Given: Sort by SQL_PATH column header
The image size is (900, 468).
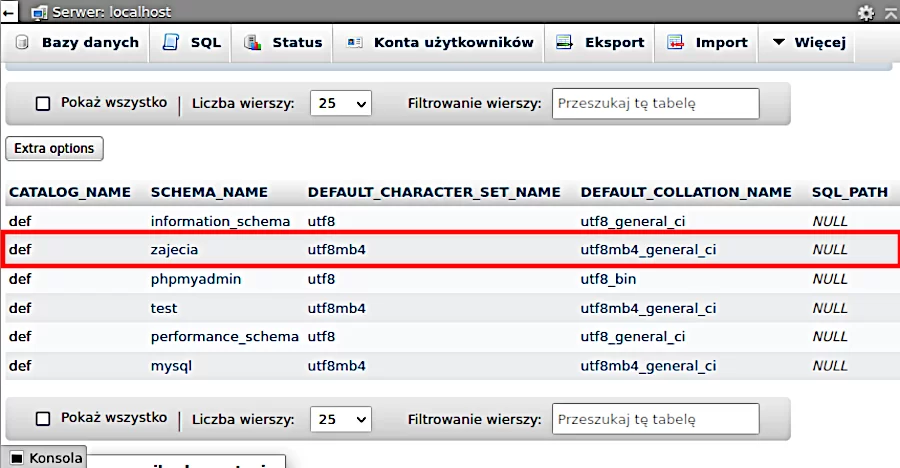Looking at the screenshot, I should (x=849, y=192).
